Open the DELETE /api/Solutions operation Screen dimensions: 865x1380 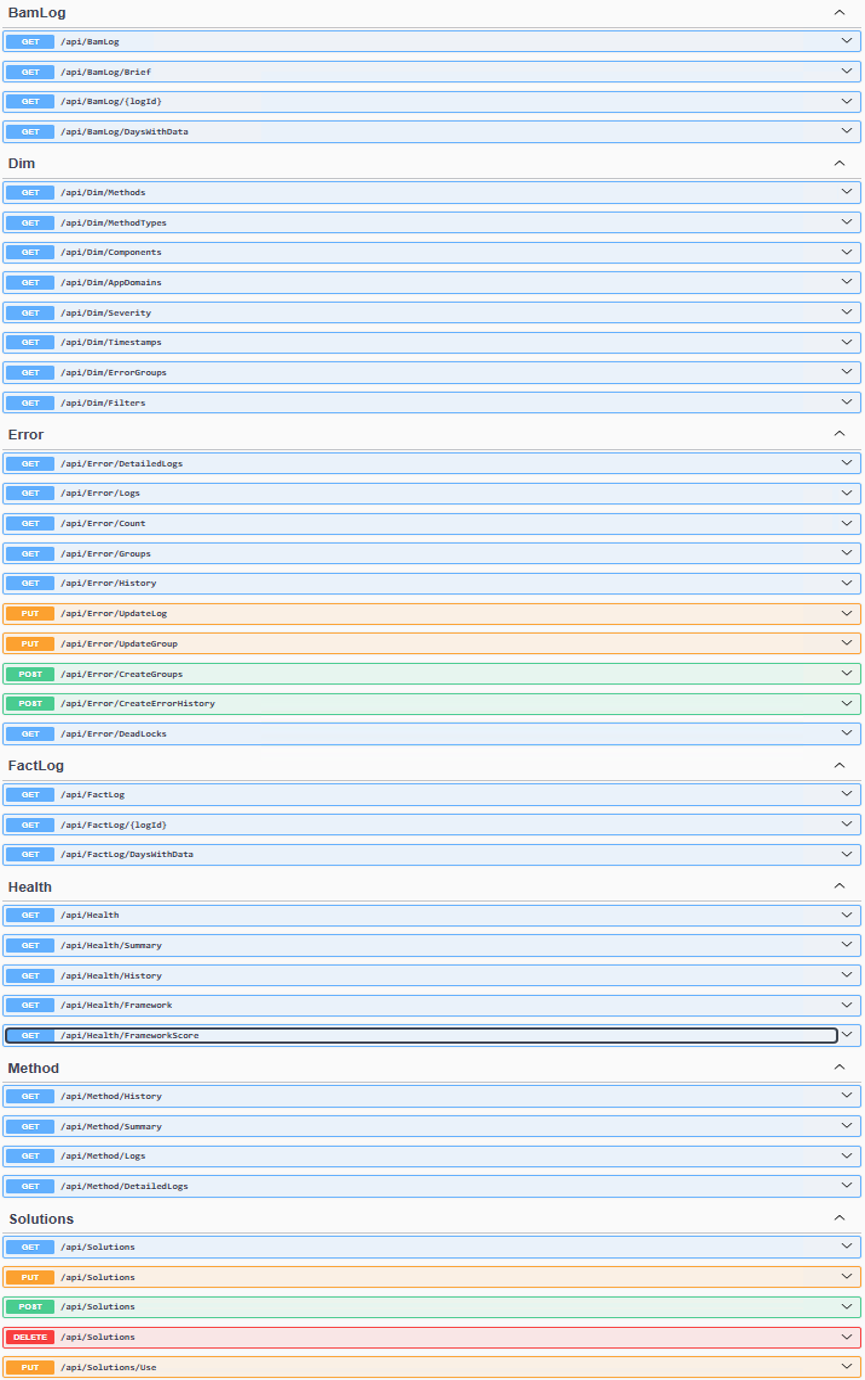[432, 1337]
